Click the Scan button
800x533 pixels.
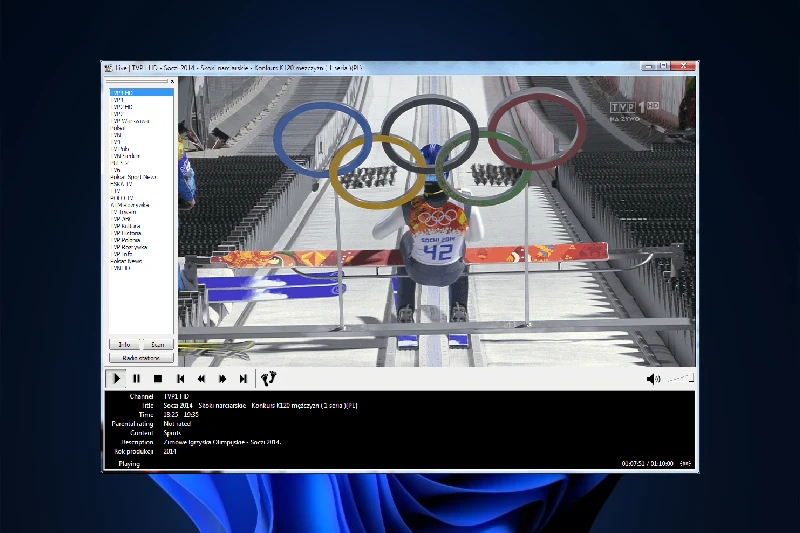point(158,344)
